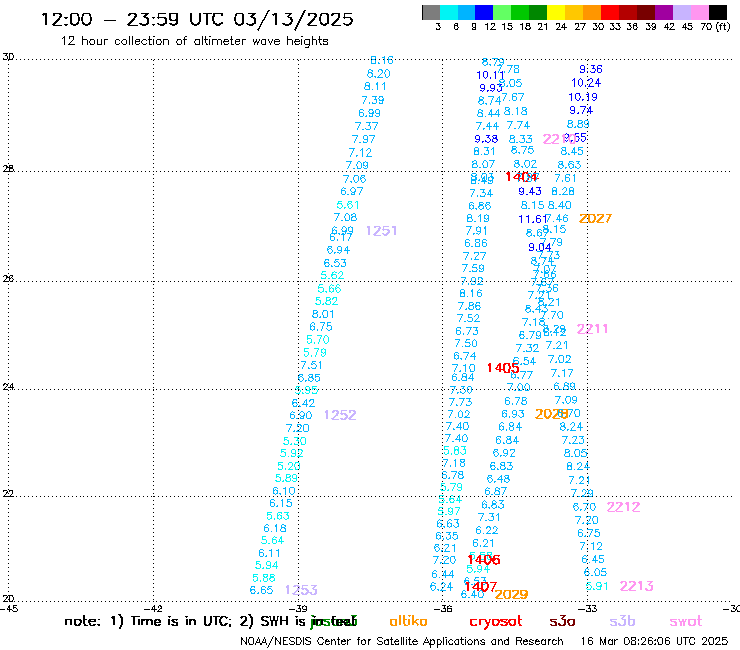The width and height of the screenshot is (740, 650).
Task: Click the cryosat time marker '1407'
Action: pos(480,586)
